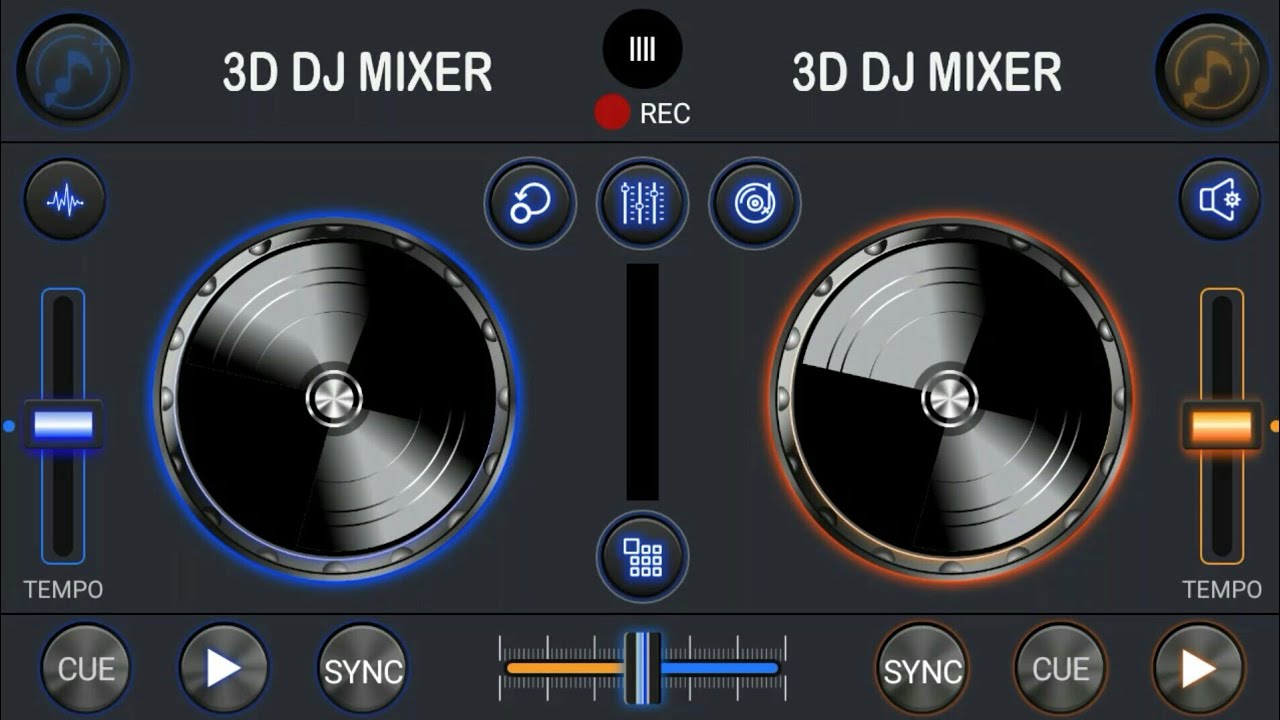Enable SYNC on the right deck
Screen dimensions: 1280x720
920,668
